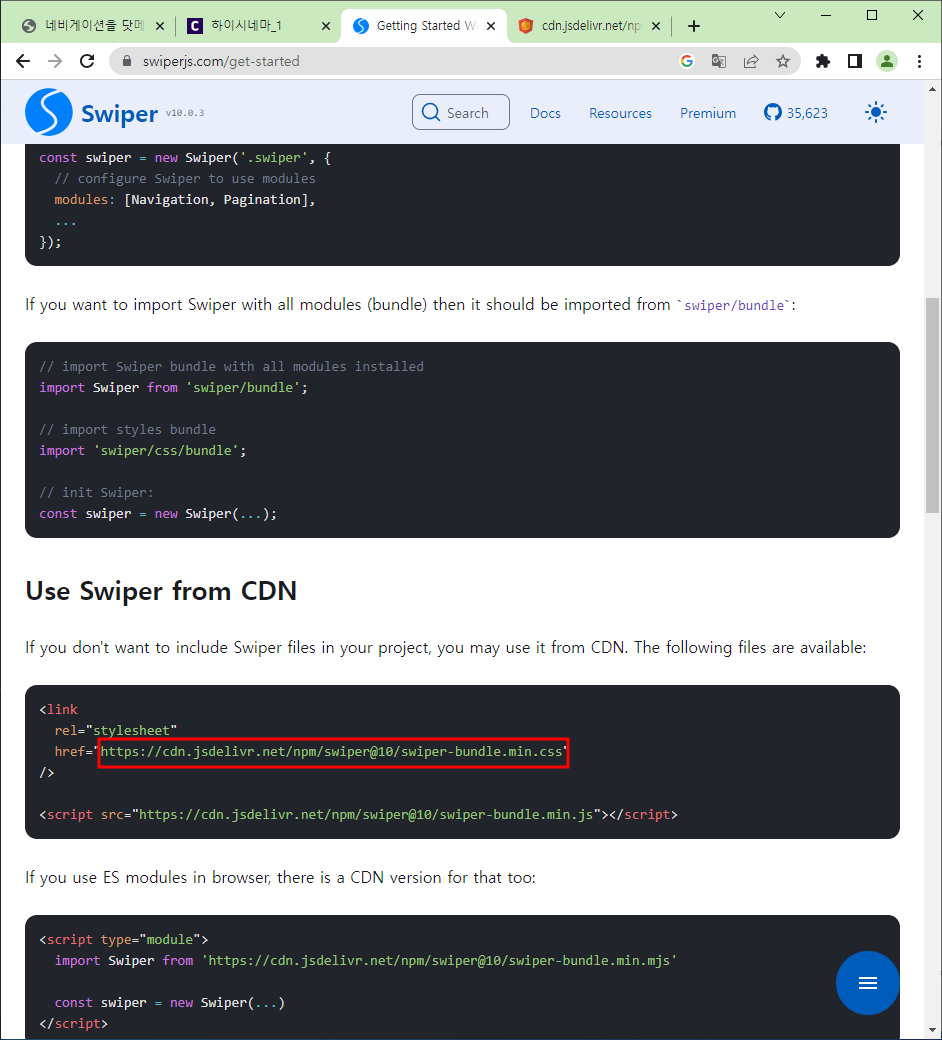Click the Search box in header
Screen dimensions: 942x1040
click(461, 112)
